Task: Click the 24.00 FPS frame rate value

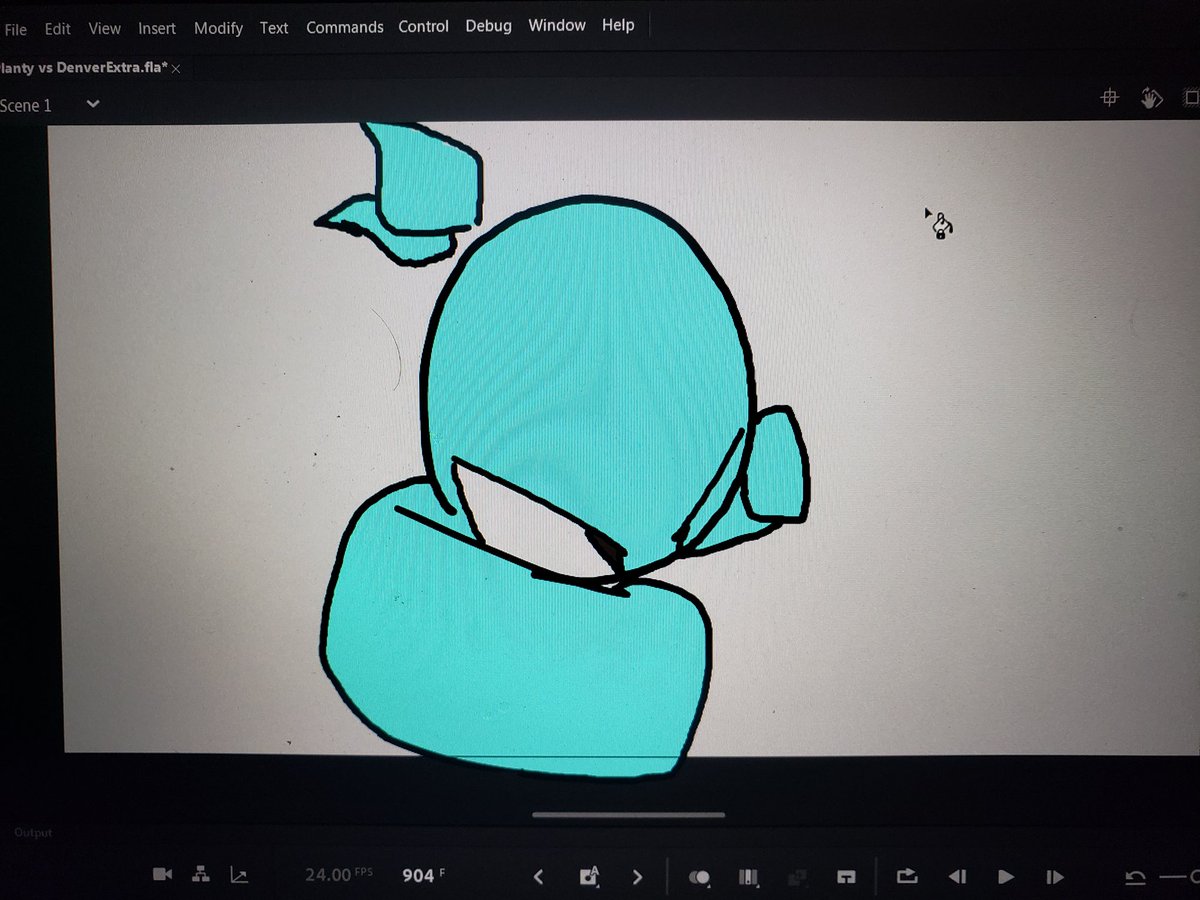Action: pos(338,874)
